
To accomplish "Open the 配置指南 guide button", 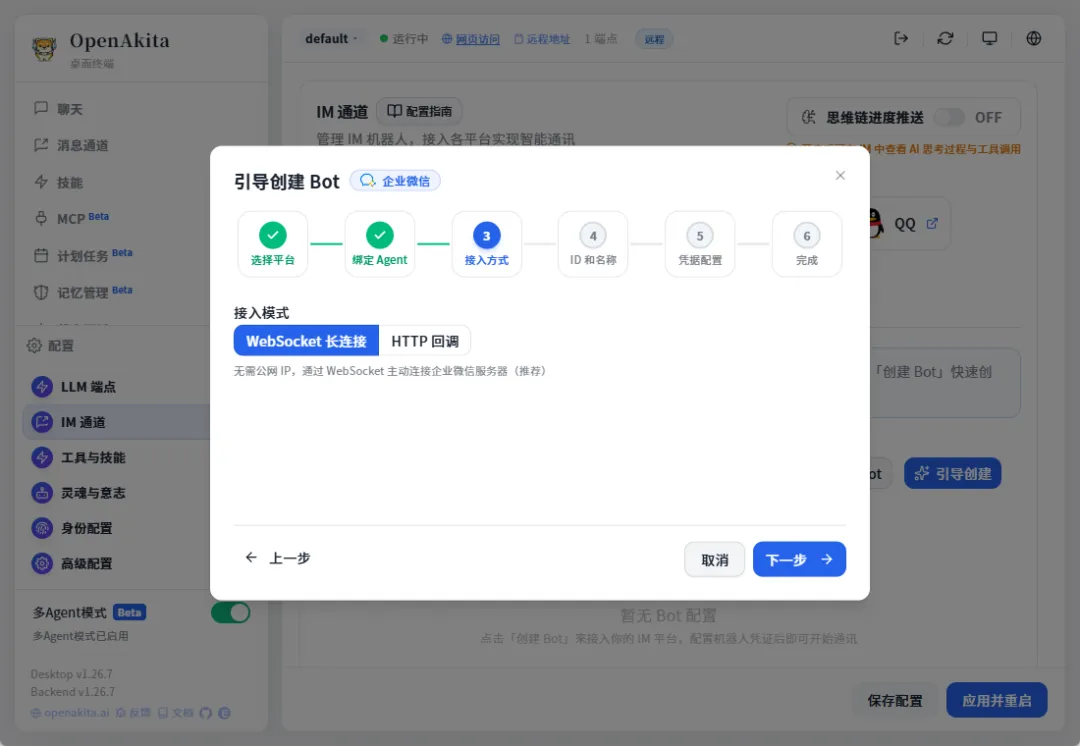I will pos(419,111).
